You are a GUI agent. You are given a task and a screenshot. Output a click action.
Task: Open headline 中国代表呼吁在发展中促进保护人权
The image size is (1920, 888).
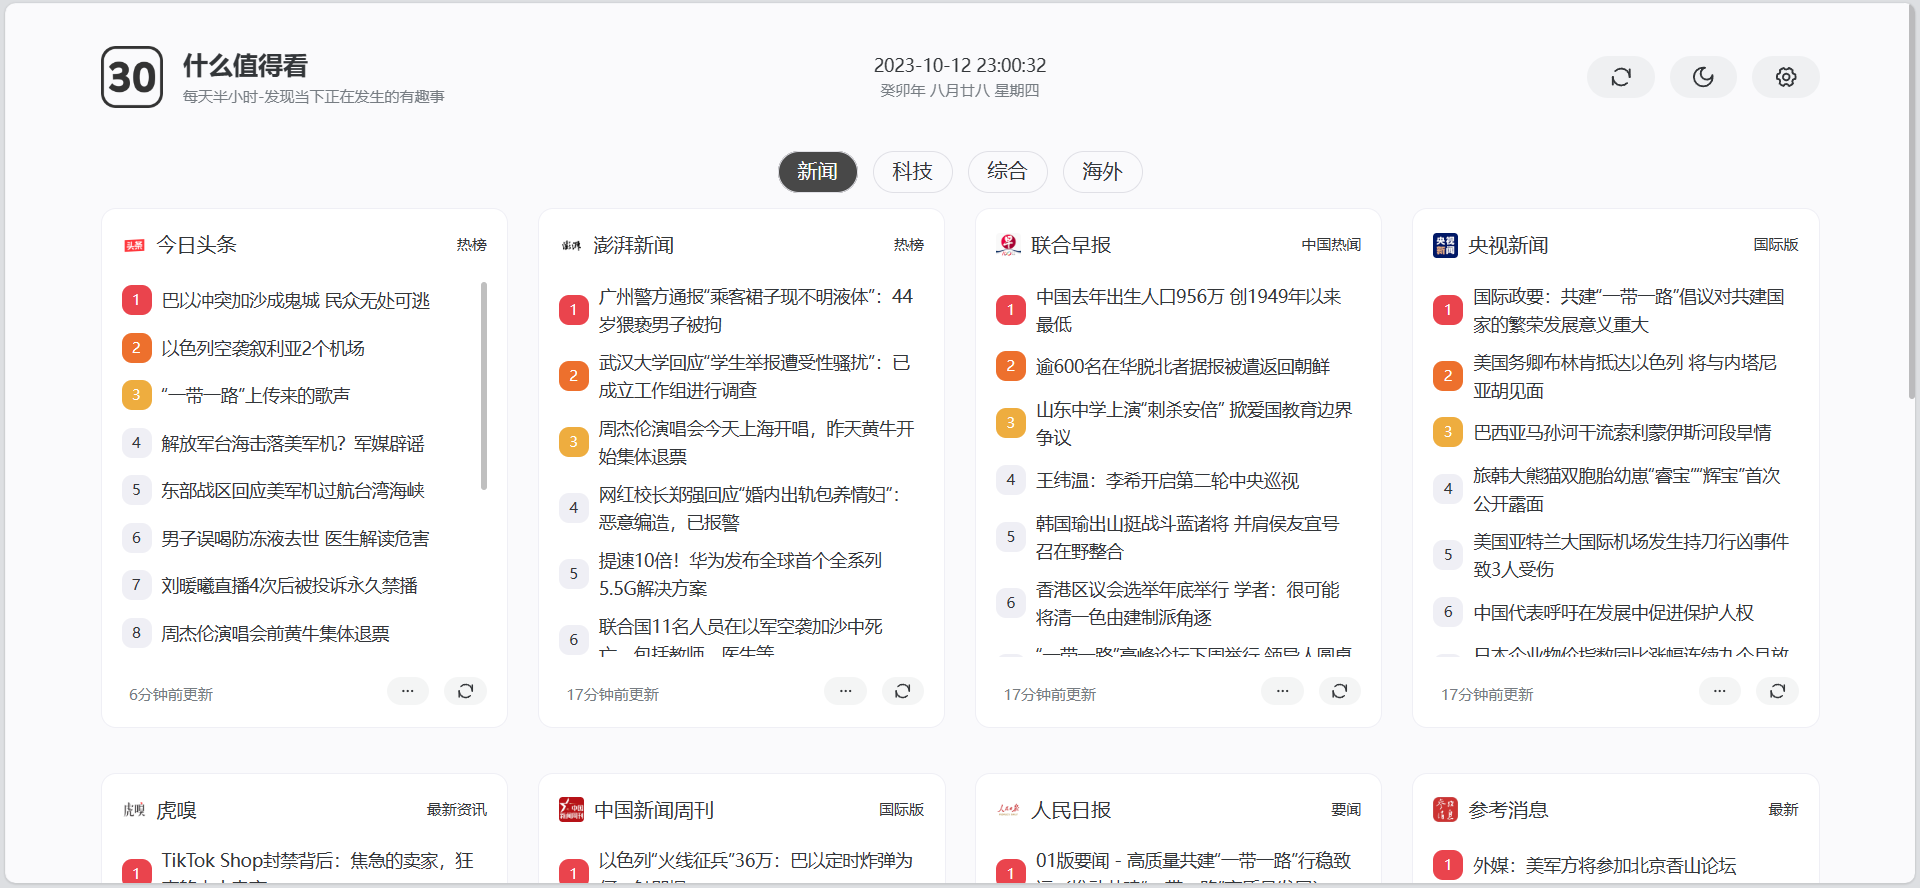point(1613,612)
